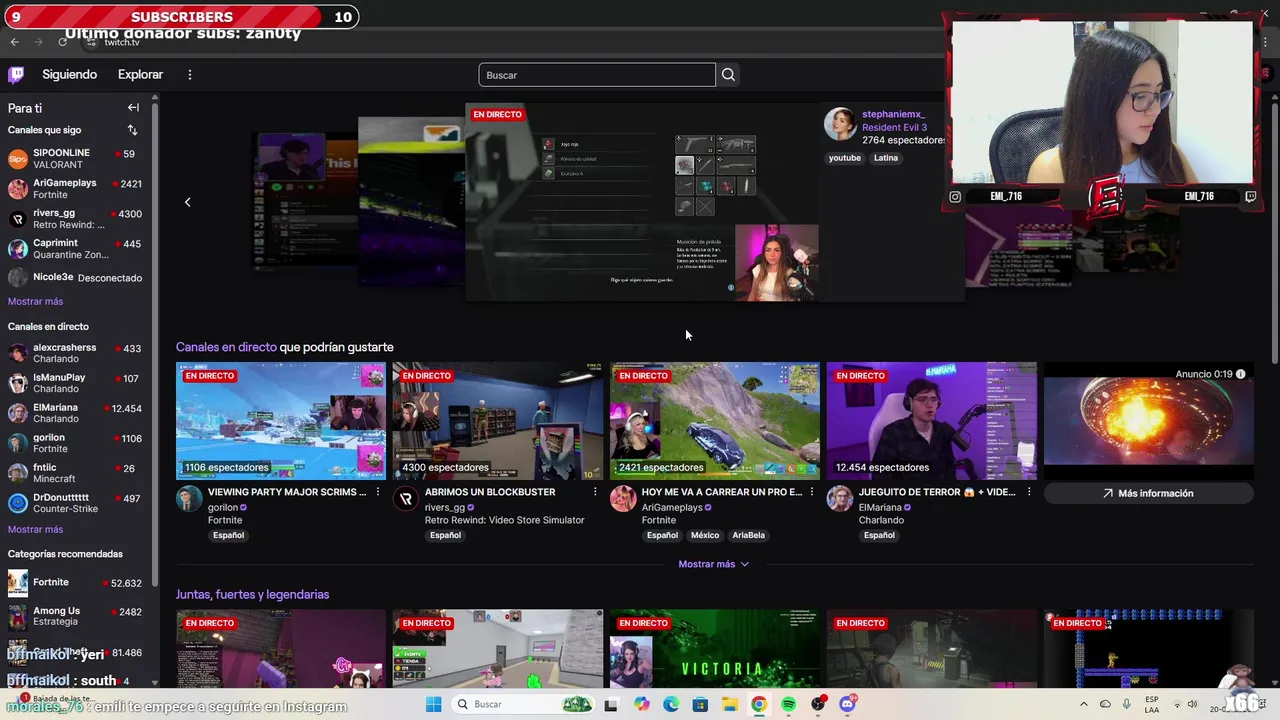The image size is (1280, 720).
Task: Open options for VIEWING PARTY MAJOR SCRIMS card
Action: 378,492
